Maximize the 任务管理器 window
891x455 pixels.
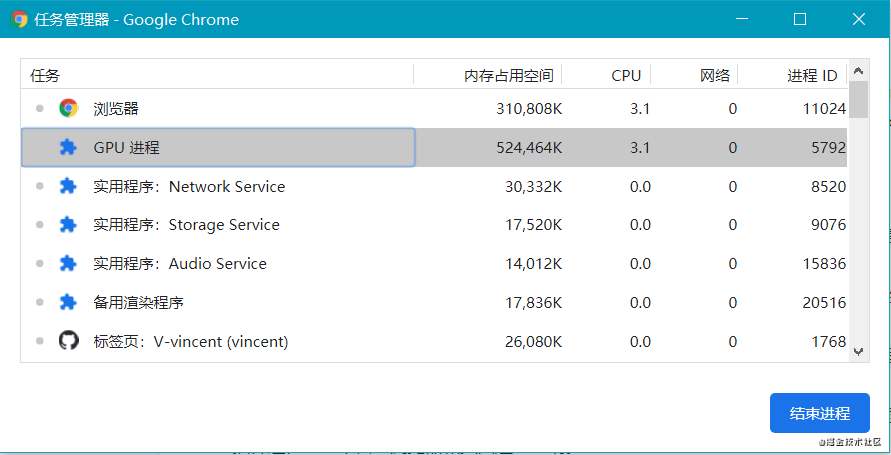(800, 19)
